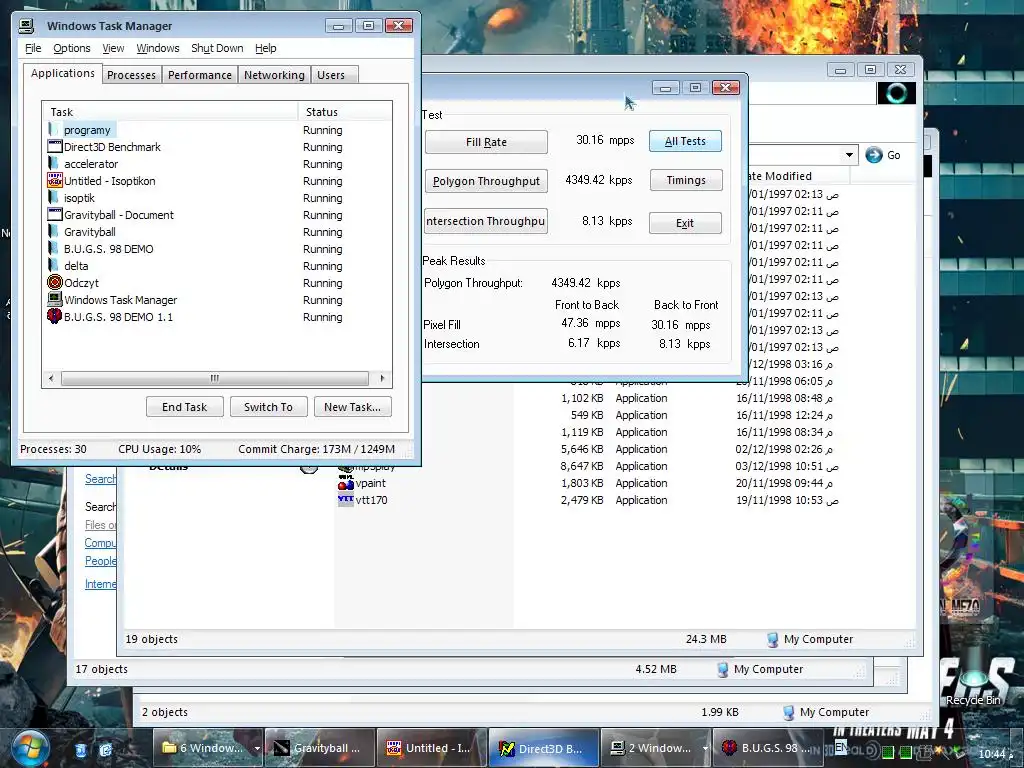Expand the Explorer address bar dropdown
1024x768 pixels.
(848, 155)
